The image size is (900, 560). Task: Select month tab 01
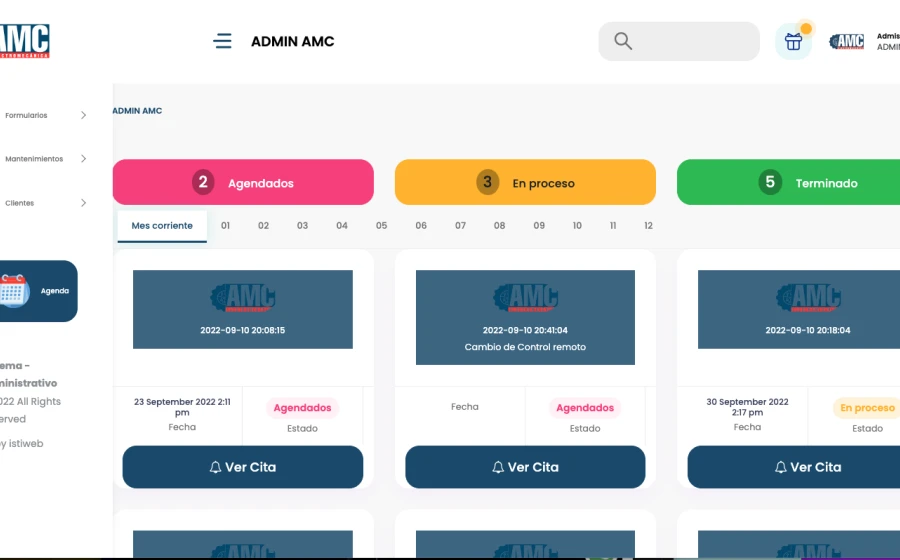click(226, 226)
